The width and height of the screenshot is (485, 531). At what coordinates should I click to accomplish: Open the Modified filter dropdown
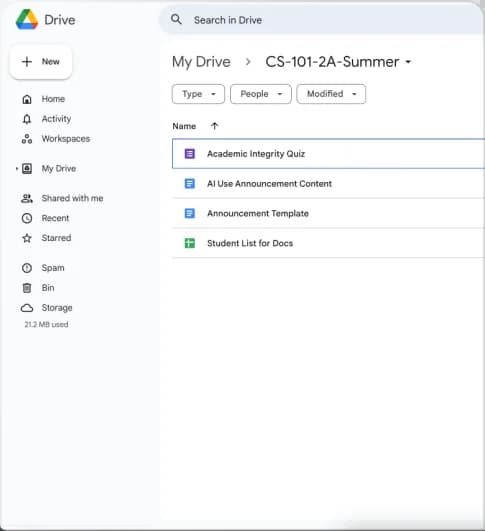pos(331,94)
